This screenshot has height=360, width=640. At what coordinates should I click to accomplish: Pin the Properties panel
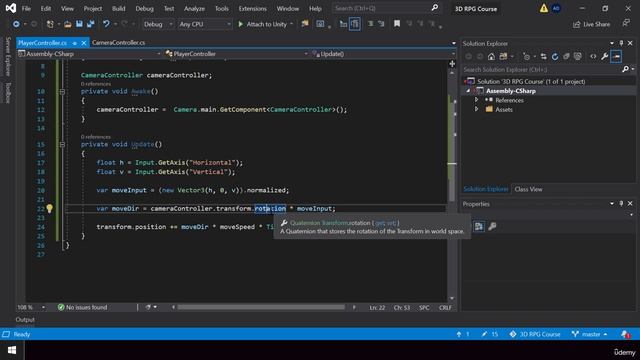click(x=621, y=204)
